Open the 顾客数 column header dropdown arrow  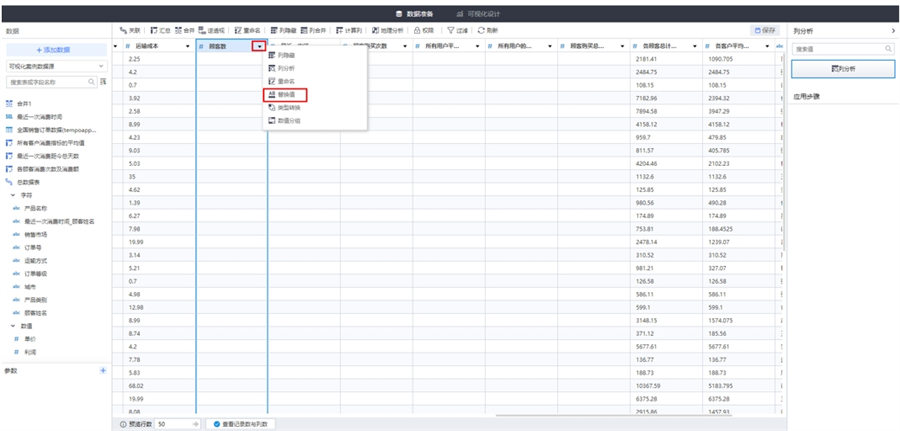coord(259,47)
